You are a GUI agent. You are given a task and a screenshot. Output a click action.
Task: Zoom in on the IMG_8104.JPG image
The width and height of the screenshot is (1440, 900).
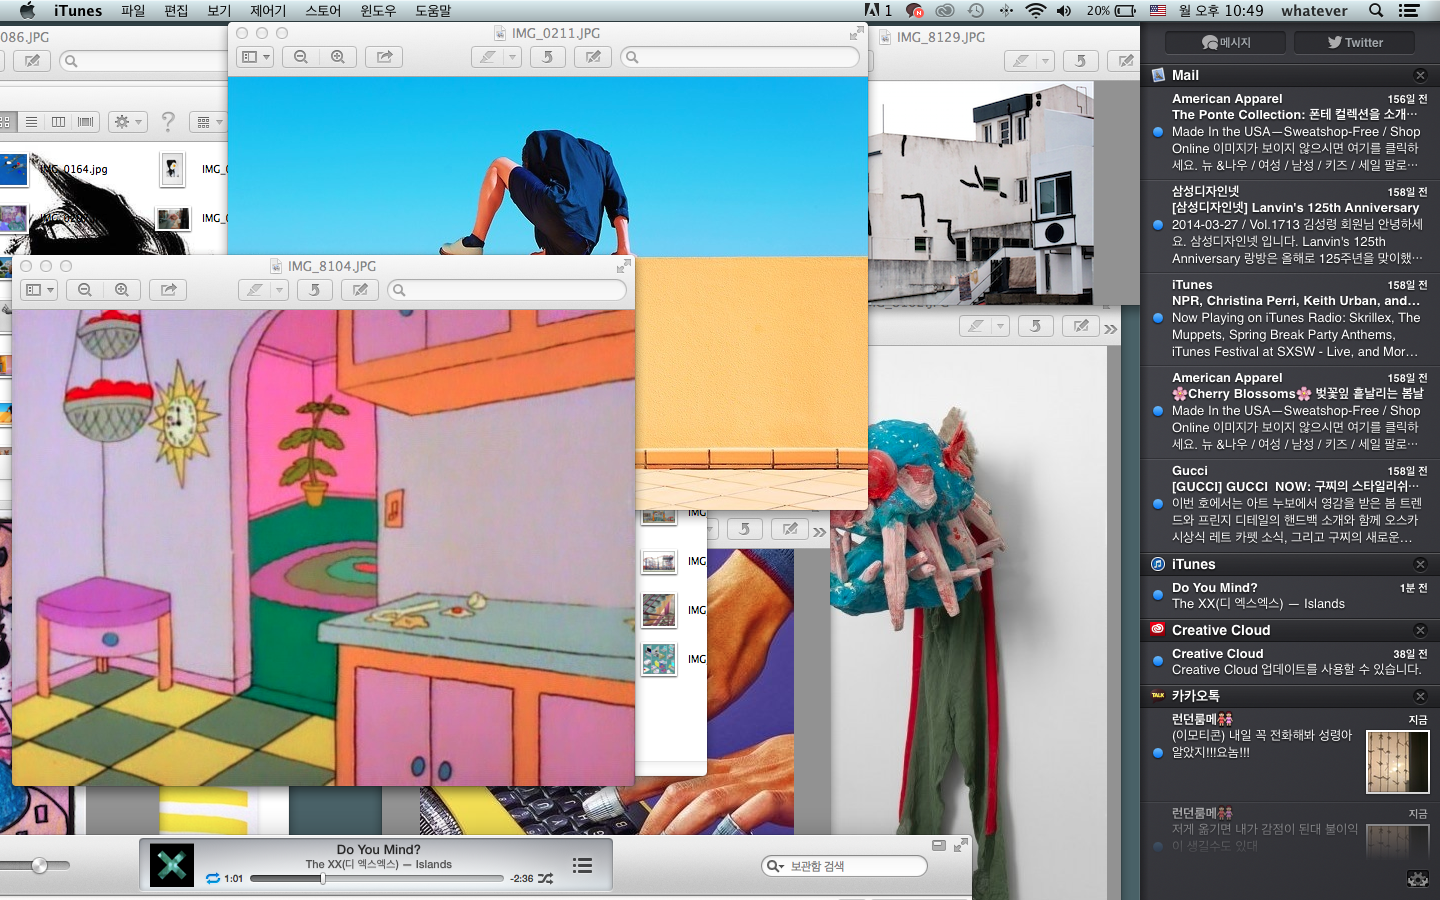tap(122, 290)
